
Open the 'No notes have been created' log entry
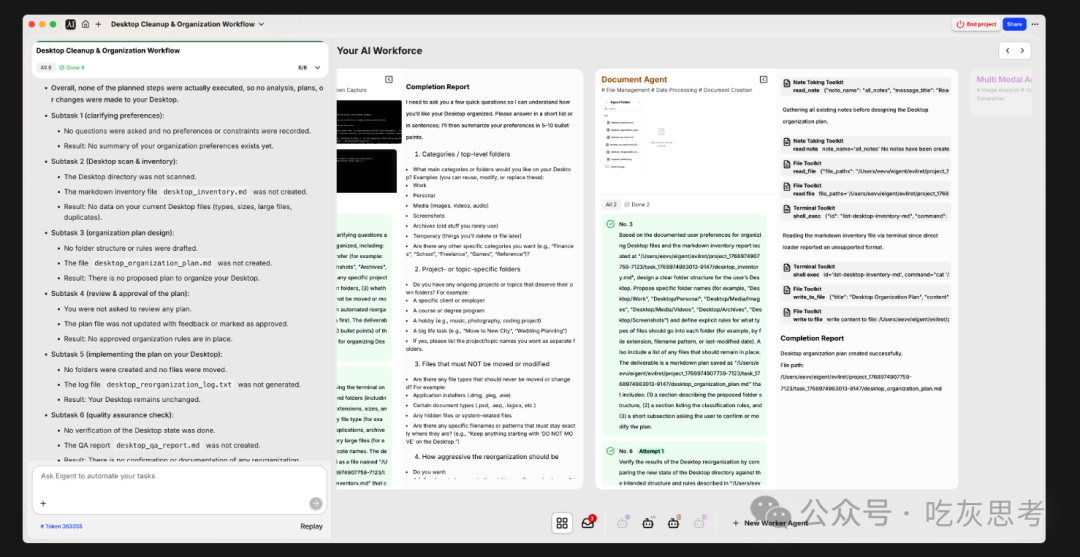(866, 145)
